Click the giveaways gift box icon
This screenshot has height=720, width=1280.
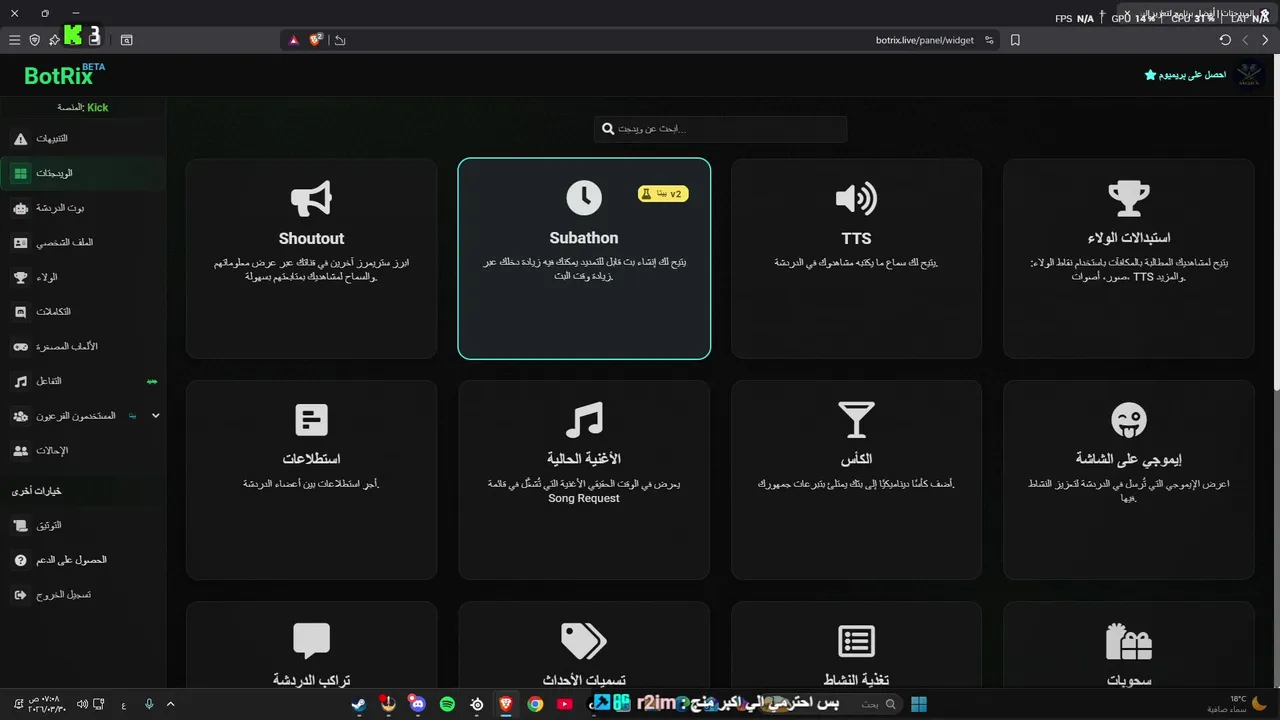pos(1129,641)
